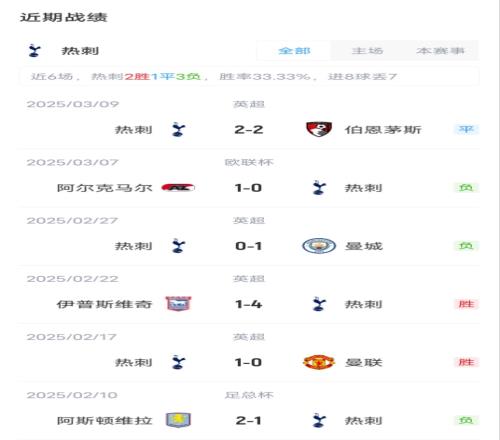
Task: Switch to the 主场 tab
Action: point(367,51)
